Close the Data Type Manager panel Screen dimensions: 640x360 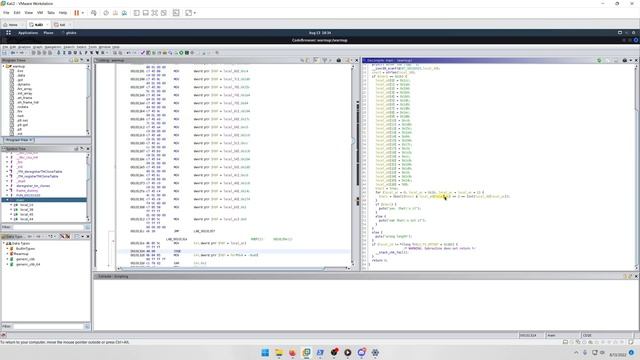click(x=88, y=236)
